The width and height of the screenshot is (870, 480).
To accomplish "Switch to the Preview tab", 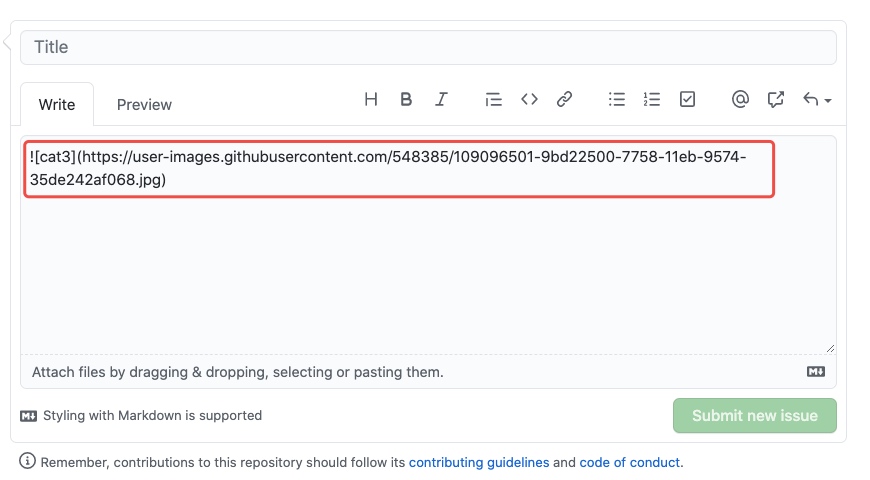I will click(x=144, y=104).
